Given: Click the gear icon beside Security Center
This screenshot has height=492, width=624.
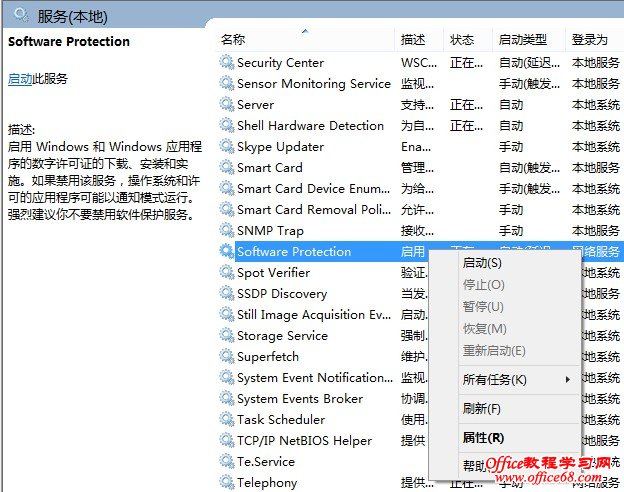Looking at the screenshot, I should click(226, 62).
